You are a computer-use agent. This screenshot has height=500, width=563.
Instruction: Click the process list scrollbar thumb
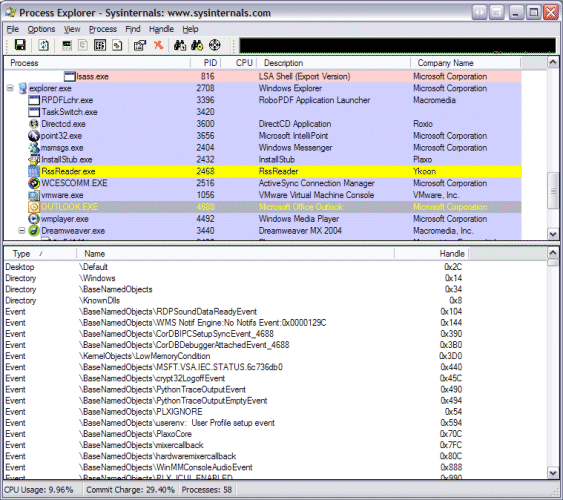(553, 191)
